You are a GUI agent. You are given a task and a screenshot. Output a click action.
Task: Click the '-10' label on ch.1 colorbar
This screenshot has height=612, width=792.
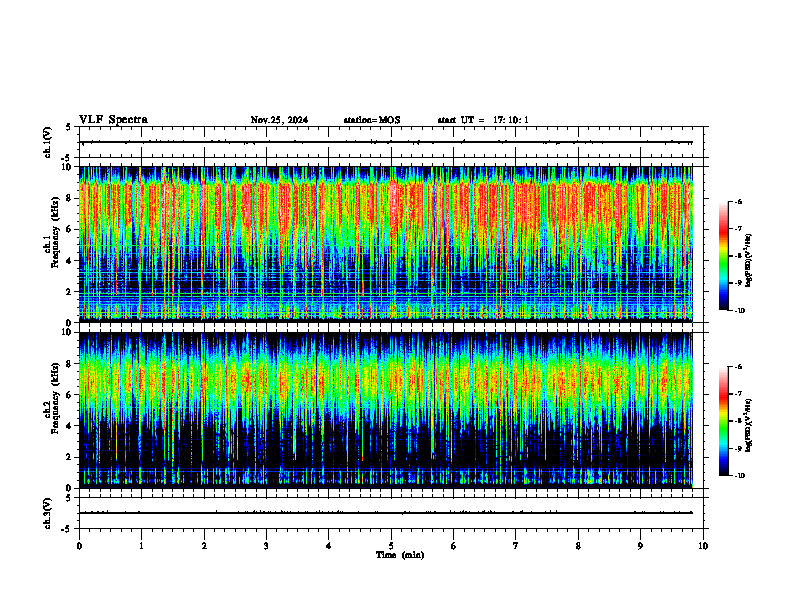[x=739, y=311]
